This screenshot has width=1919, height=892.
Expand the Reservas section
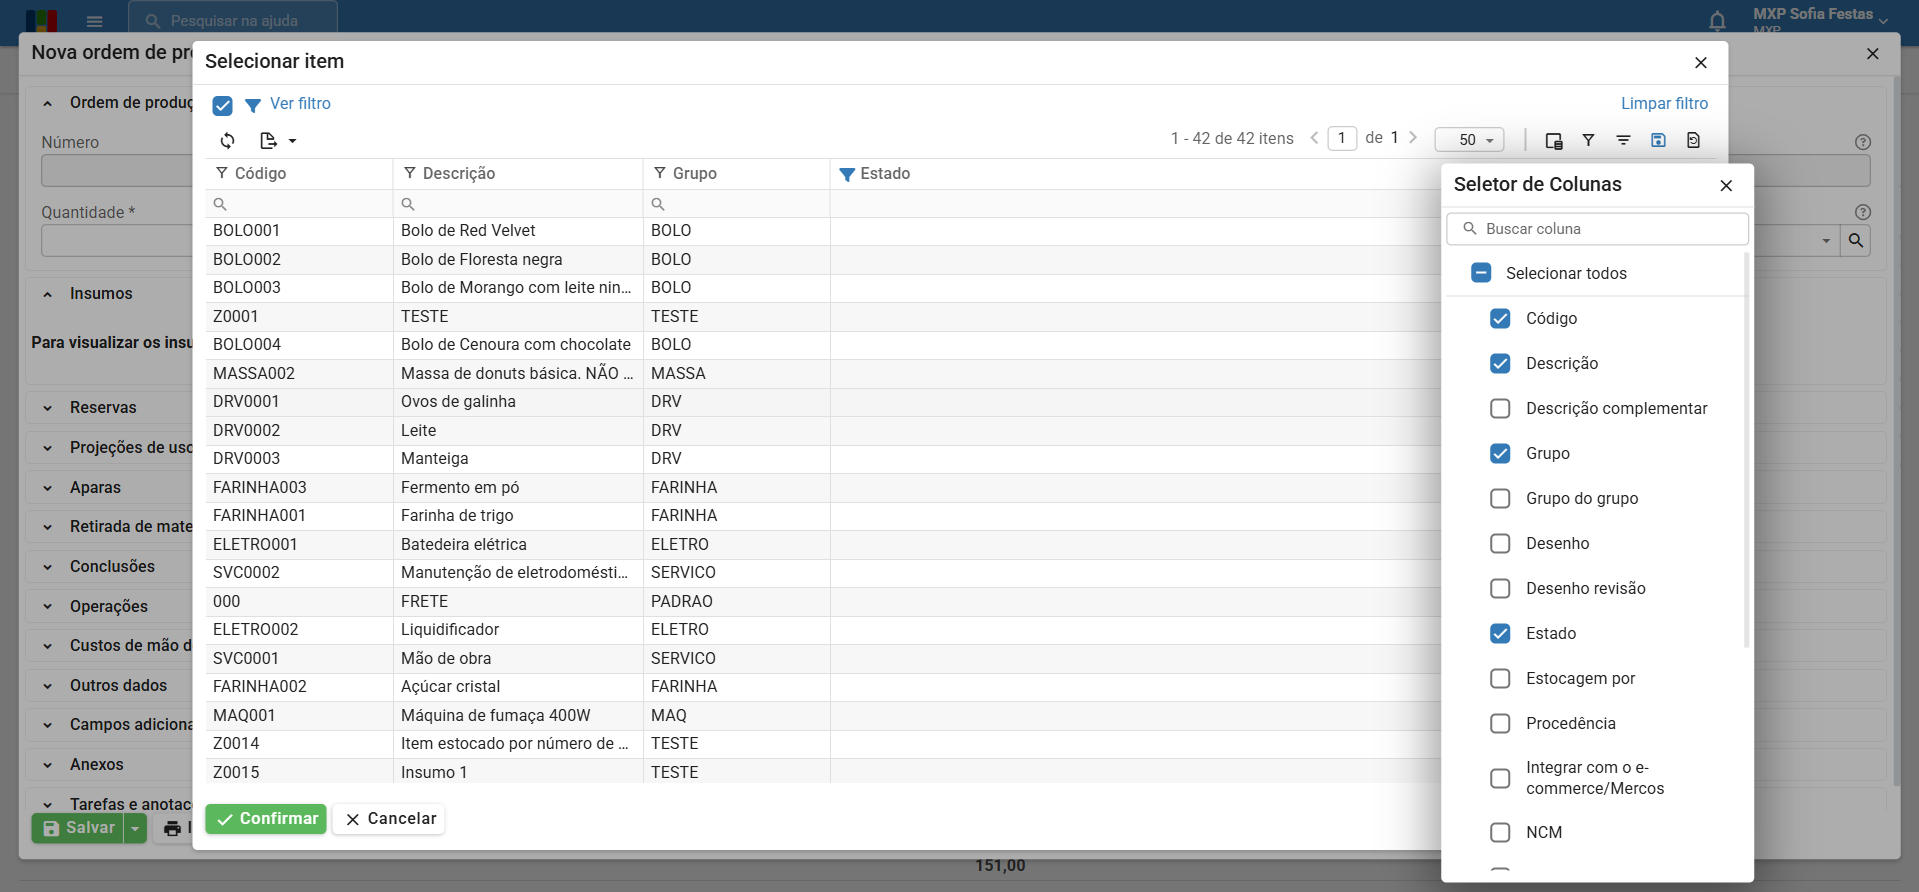47,408
